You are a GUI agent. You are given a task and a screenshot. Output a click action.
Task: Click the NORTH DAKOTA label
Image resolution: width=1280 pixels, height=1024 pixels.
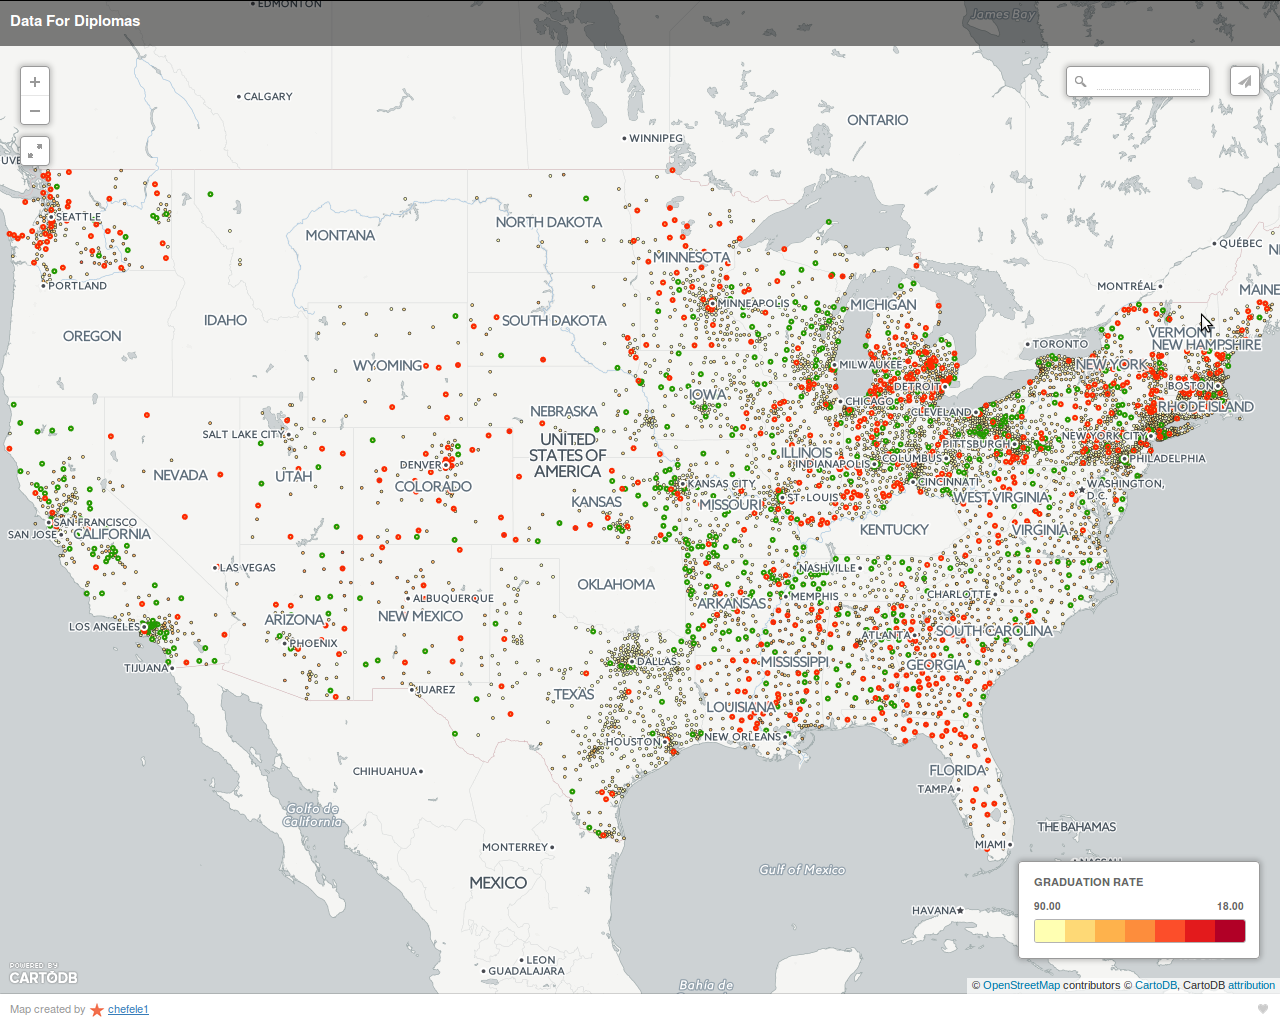pos(549,222)
